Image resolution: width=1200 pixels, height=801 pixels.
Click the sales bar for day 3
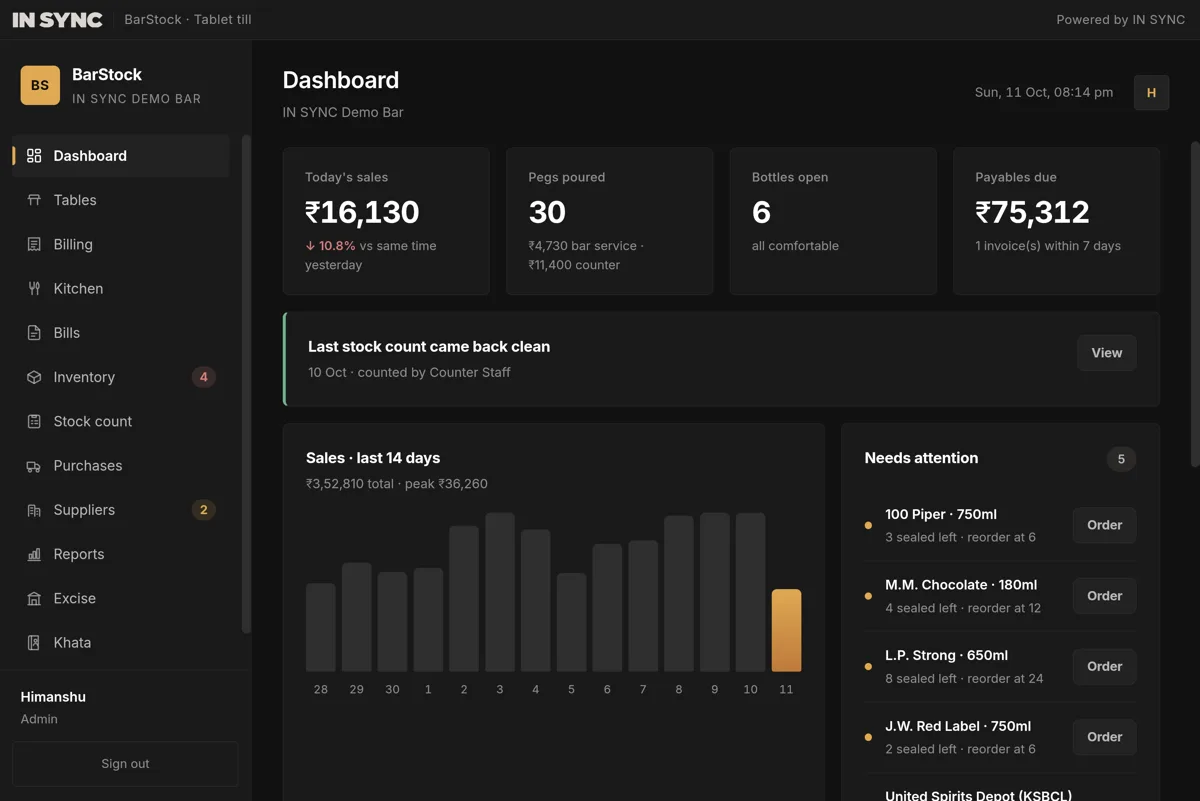pyautogui.click(x=500, y=592)
